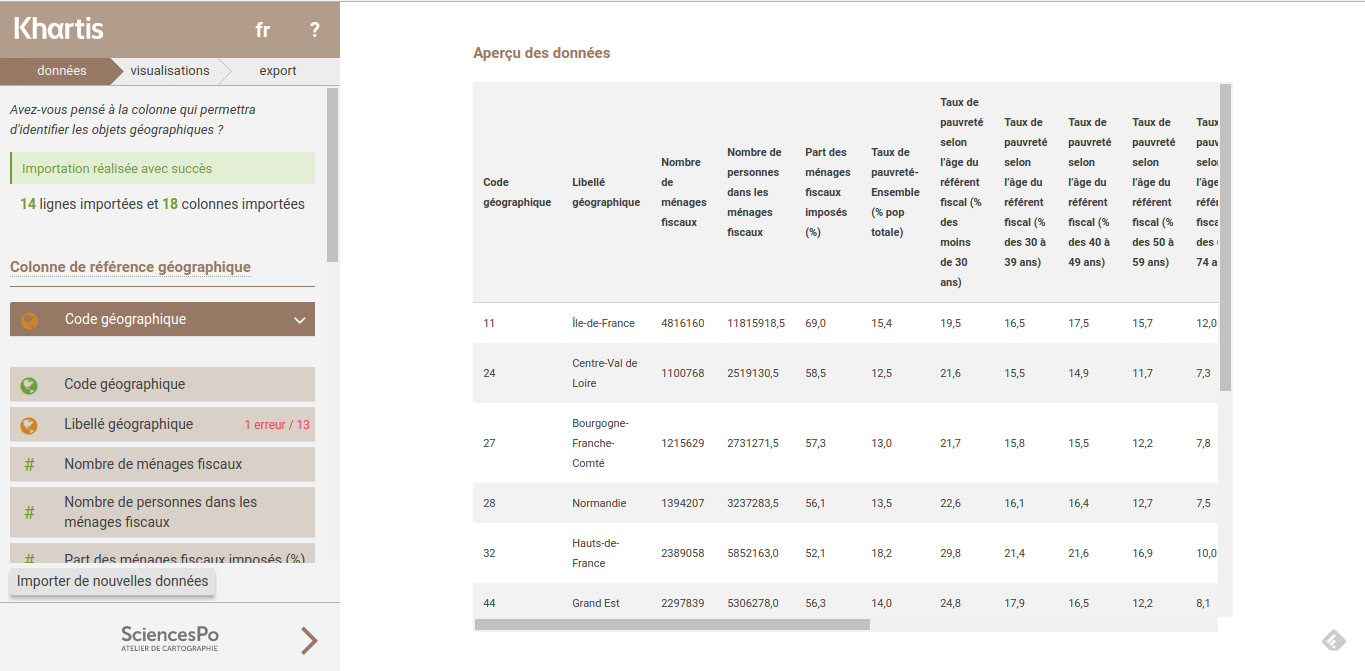Image resolution: width=1365 pixels, height=671 pixels.
Task: Click 'Part des ménages fiscaux imposés' table header
Action: click(826, 192)
